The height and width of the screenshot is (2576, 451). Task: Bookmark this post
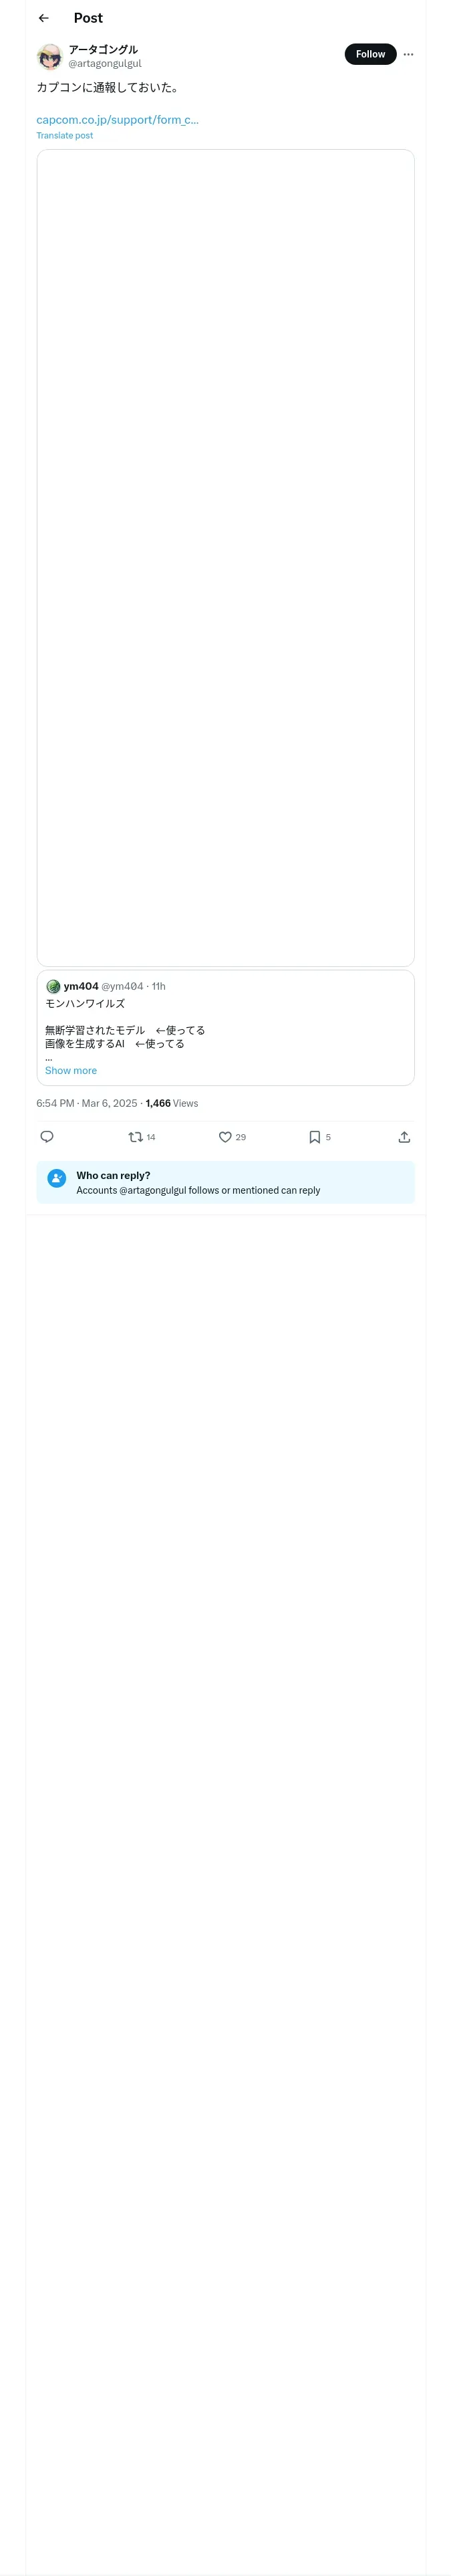(x=315, y=1136)
